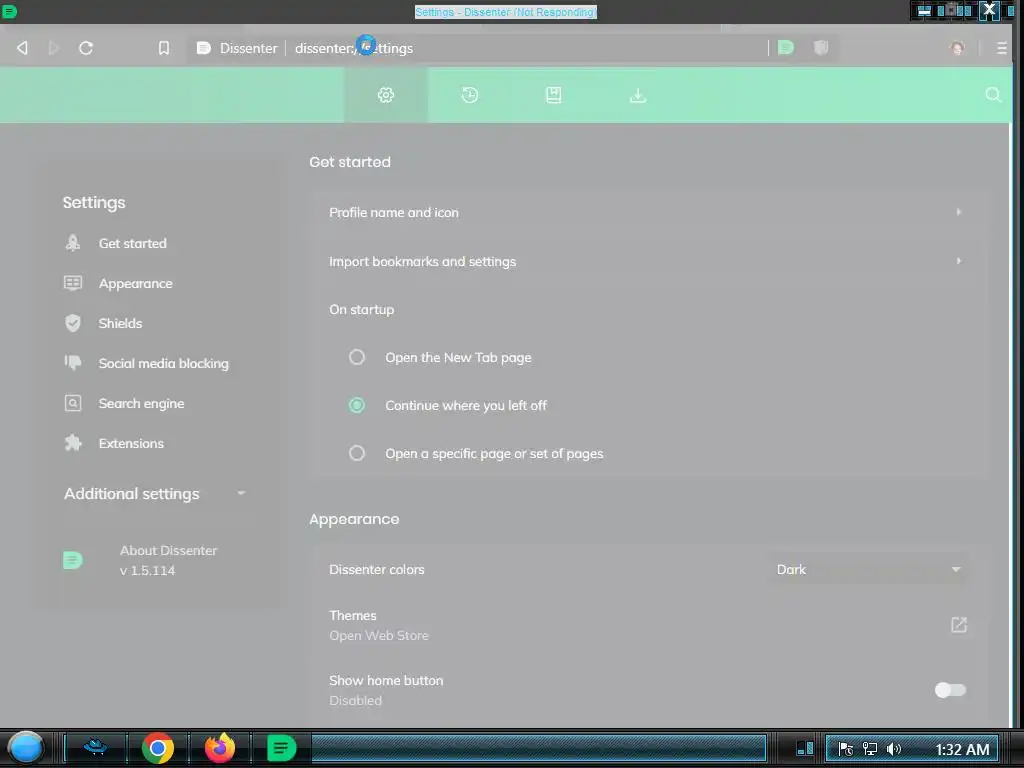The image size is (1024, 768).
Task: Switch to the Downloads tab
Action: tap(637, 95)
